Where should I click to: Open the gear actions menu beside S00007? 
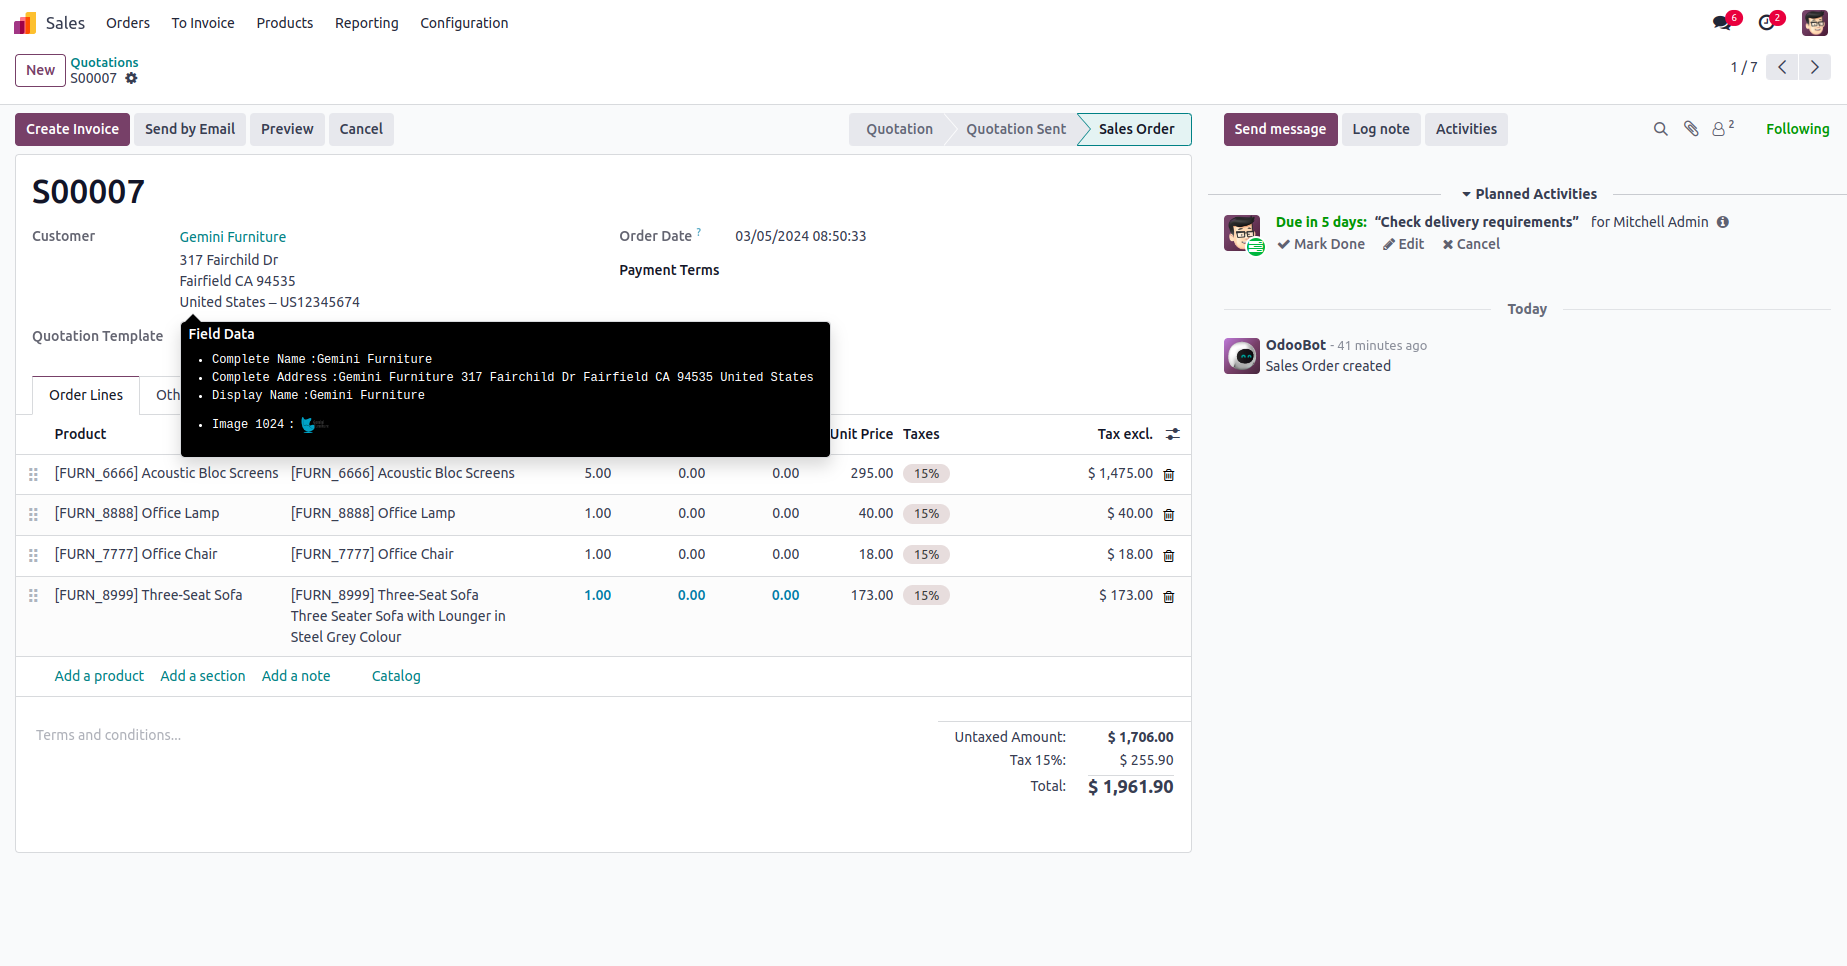pyautogui.click(x=131, y=78)
